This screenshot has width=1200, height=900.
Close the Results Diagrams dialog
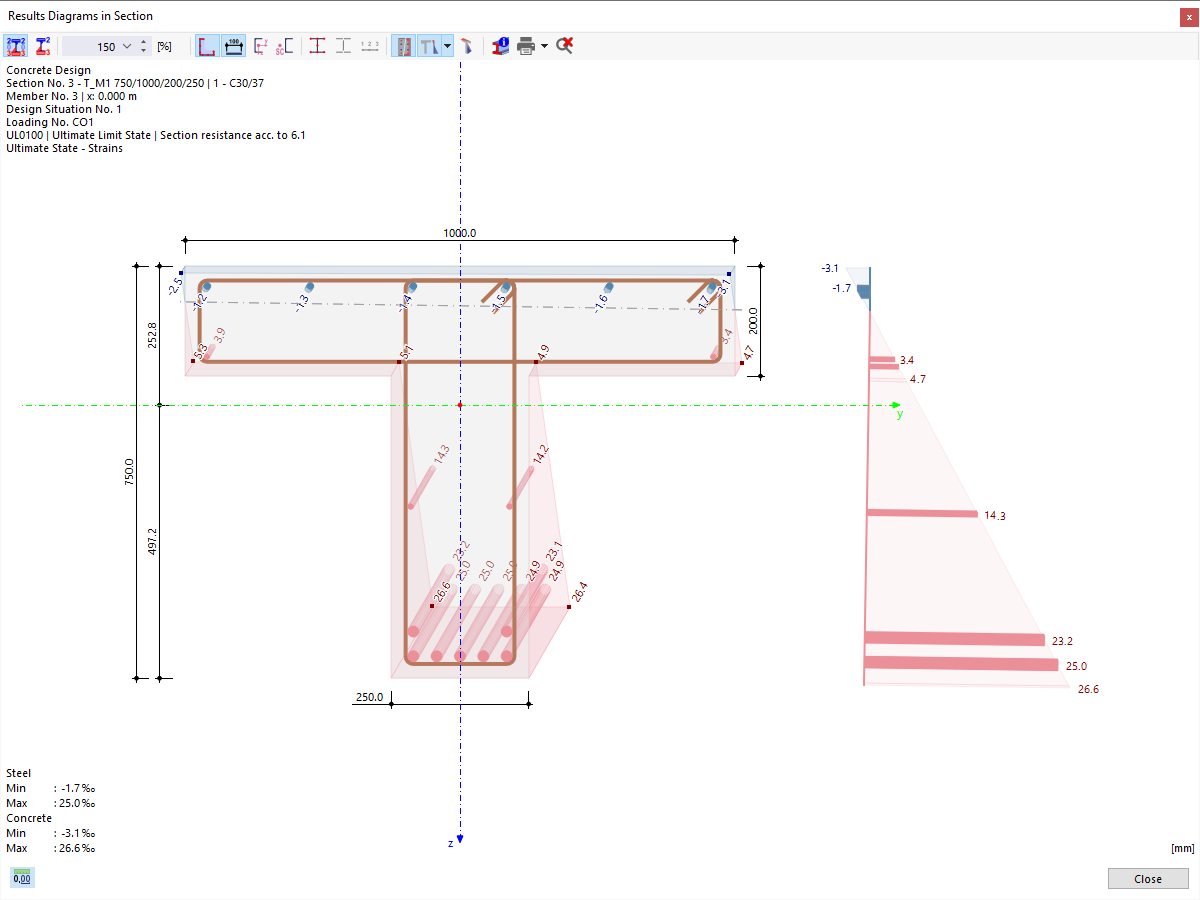(x=1147, y=878)
